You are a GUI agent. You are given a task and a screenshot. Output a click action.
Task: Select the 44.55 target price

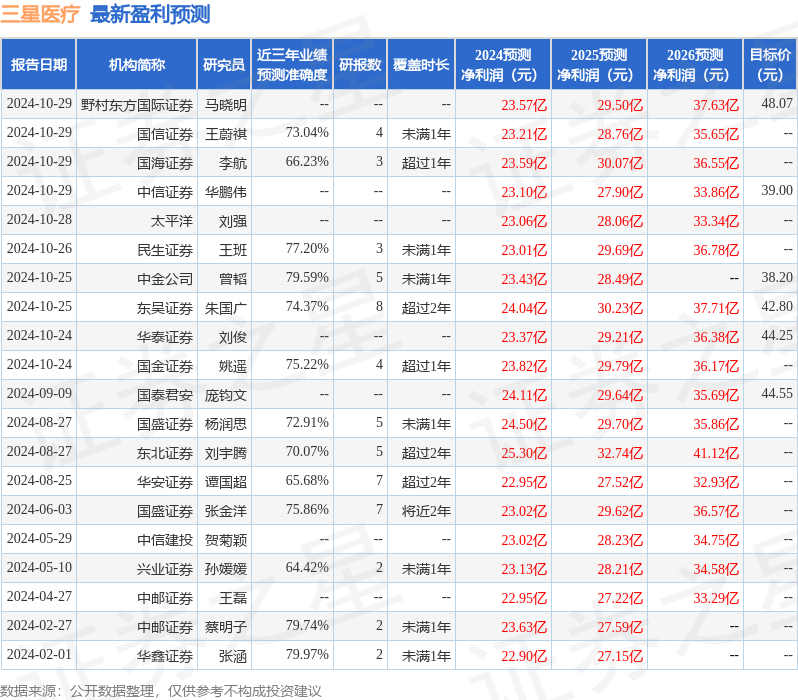777,394
